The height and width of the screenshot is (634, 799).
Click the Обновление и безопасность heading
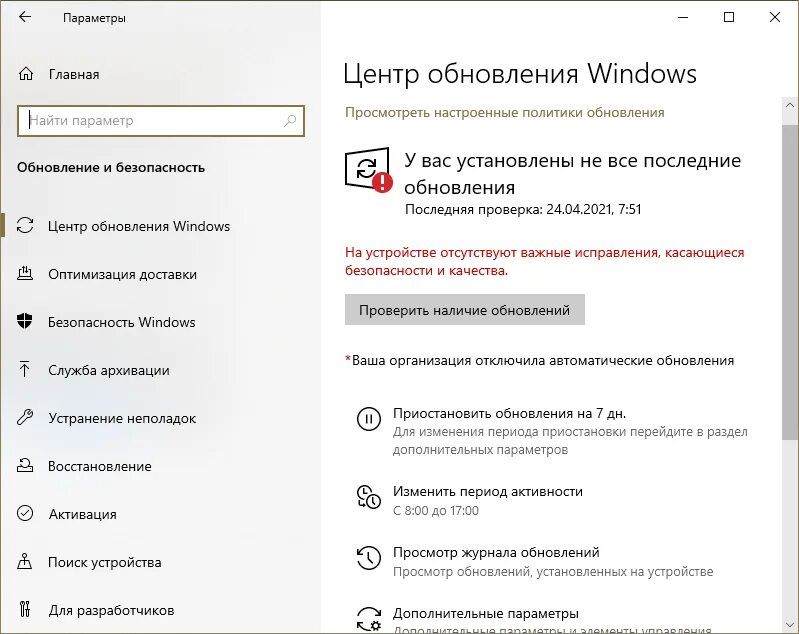coord(111,167)
